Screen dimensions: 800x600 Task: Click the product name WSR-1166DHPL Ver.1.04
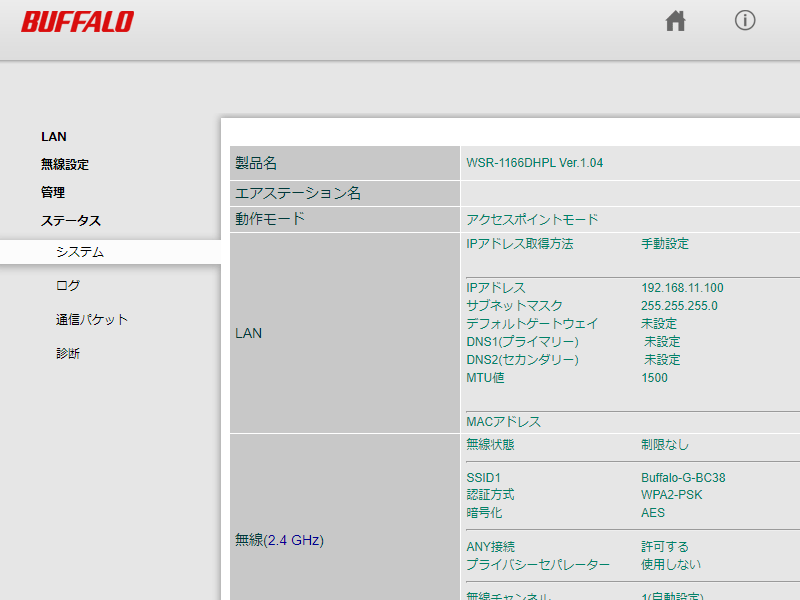tap(535, 163)
